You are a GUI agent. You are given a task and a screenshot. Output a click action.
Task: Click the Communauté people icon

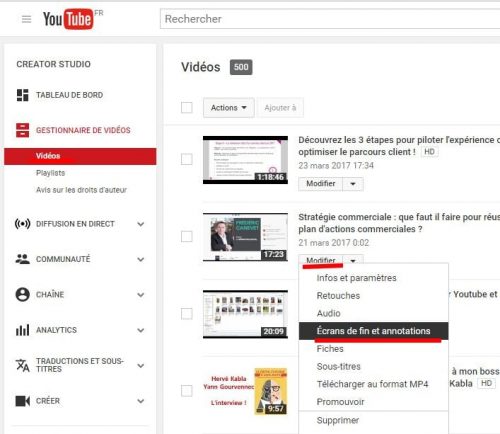pos(22,259)
